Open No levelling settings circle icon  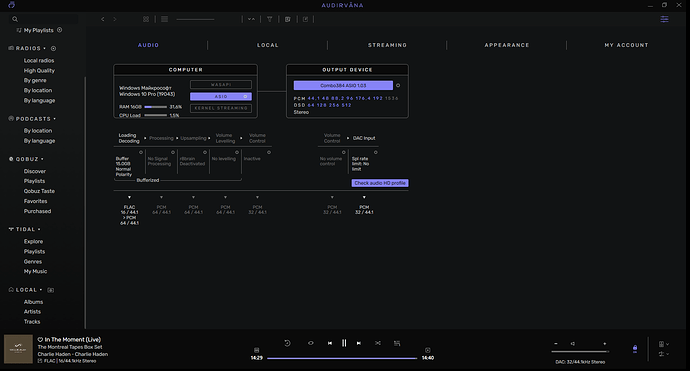237,152
